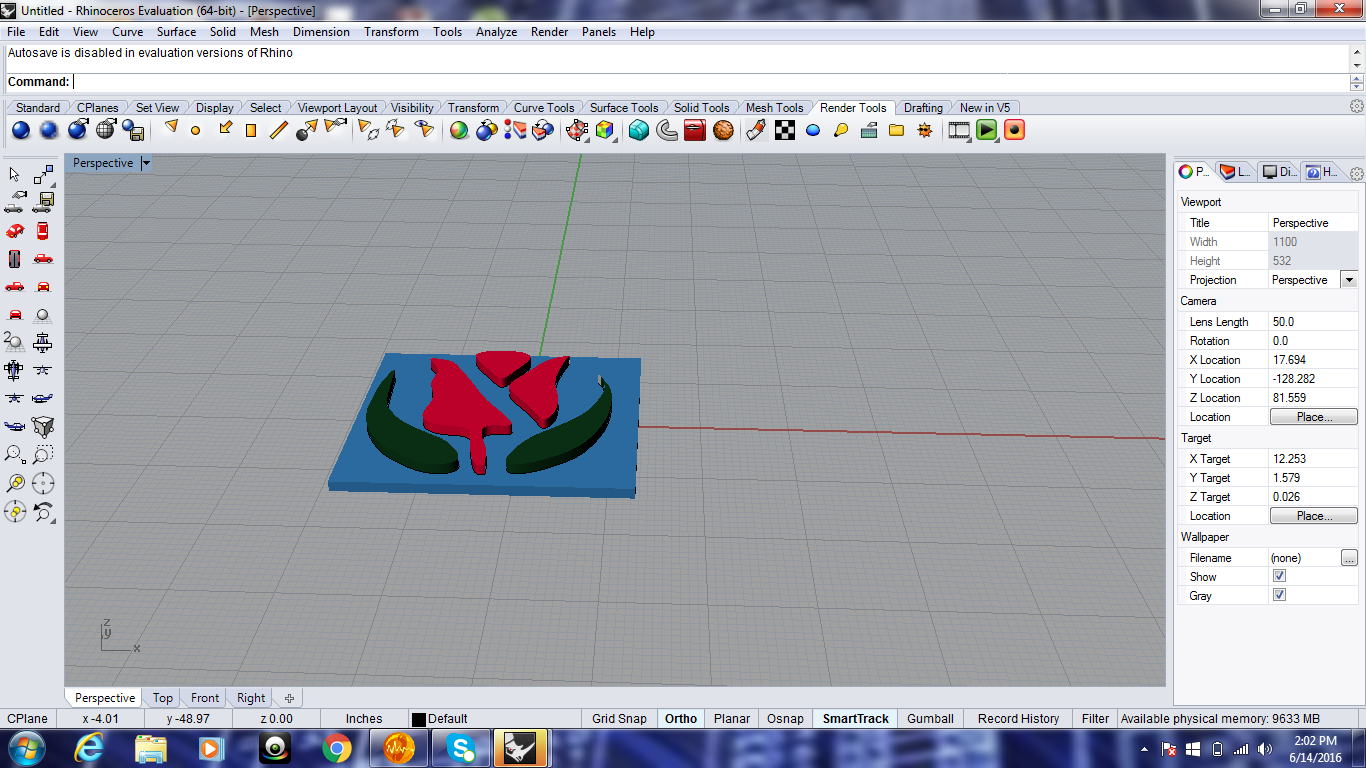Click the green Render play button icon
Image resolution: width=1366 pixels, height=768 pixels.
[x=987, y=130]
